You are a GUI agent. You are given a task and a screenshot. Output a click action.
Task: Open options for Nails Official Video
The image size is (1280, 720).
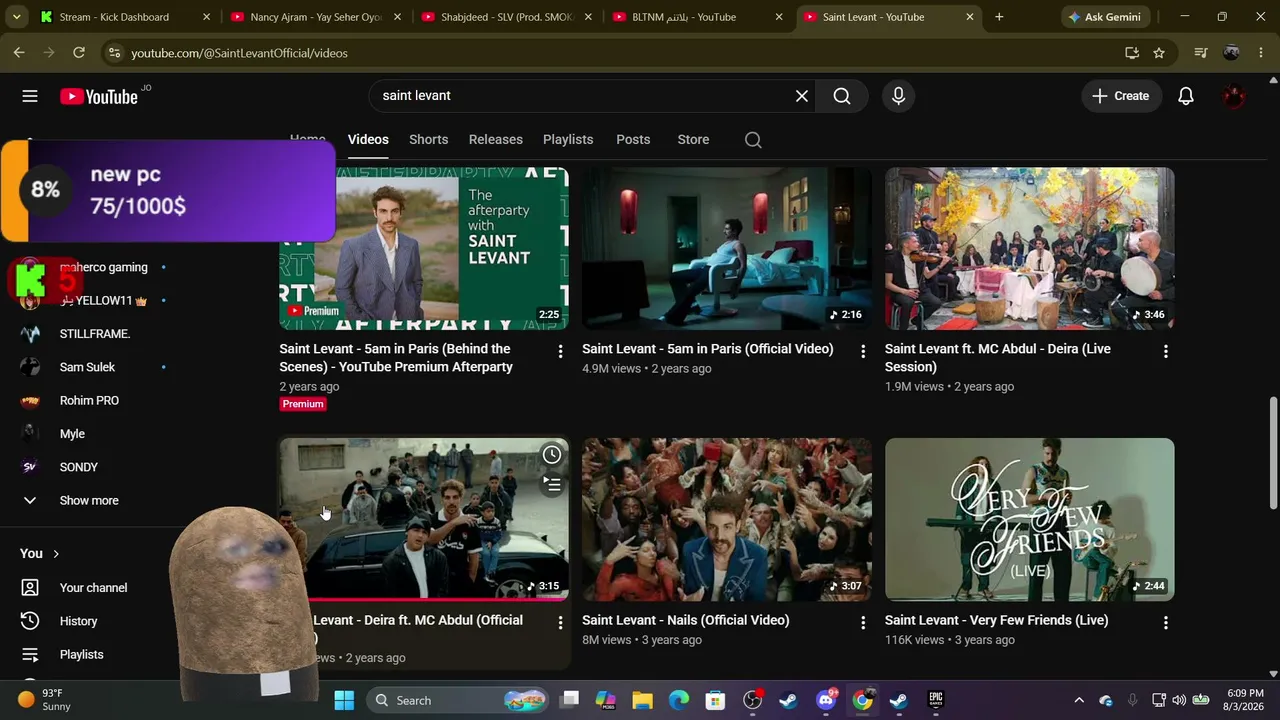(x=863, y=623)
